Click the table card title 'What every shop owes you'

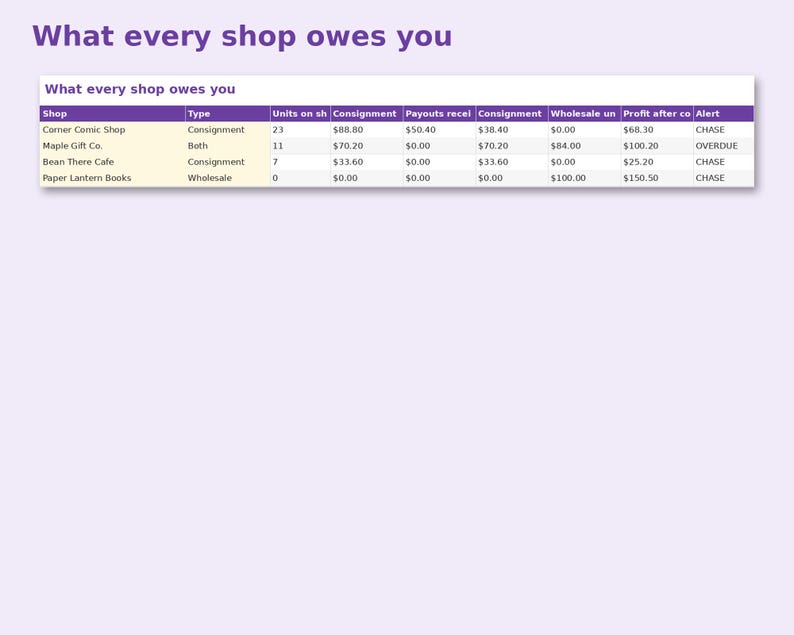tap(140, 89)
